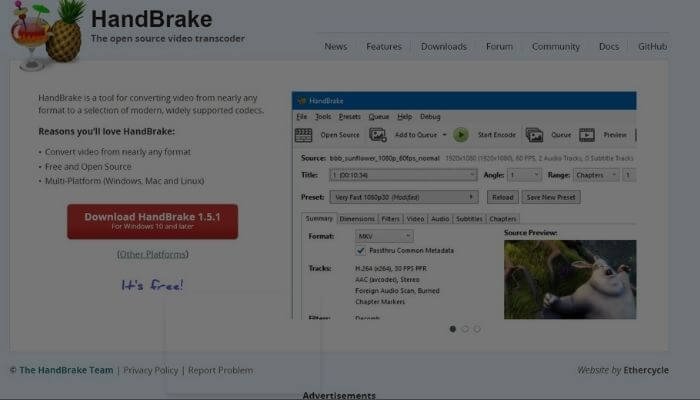Click the Preview toolbar label
The height and width of the screenshot is (400, 700).
[615, 135]
